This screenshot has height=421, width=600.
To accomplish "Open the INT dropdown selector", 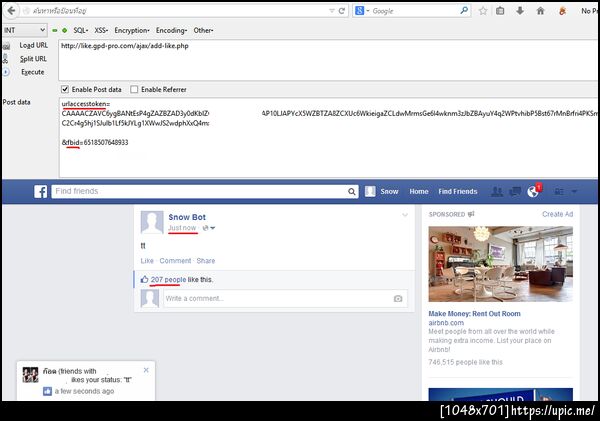I will coord(24,30).
